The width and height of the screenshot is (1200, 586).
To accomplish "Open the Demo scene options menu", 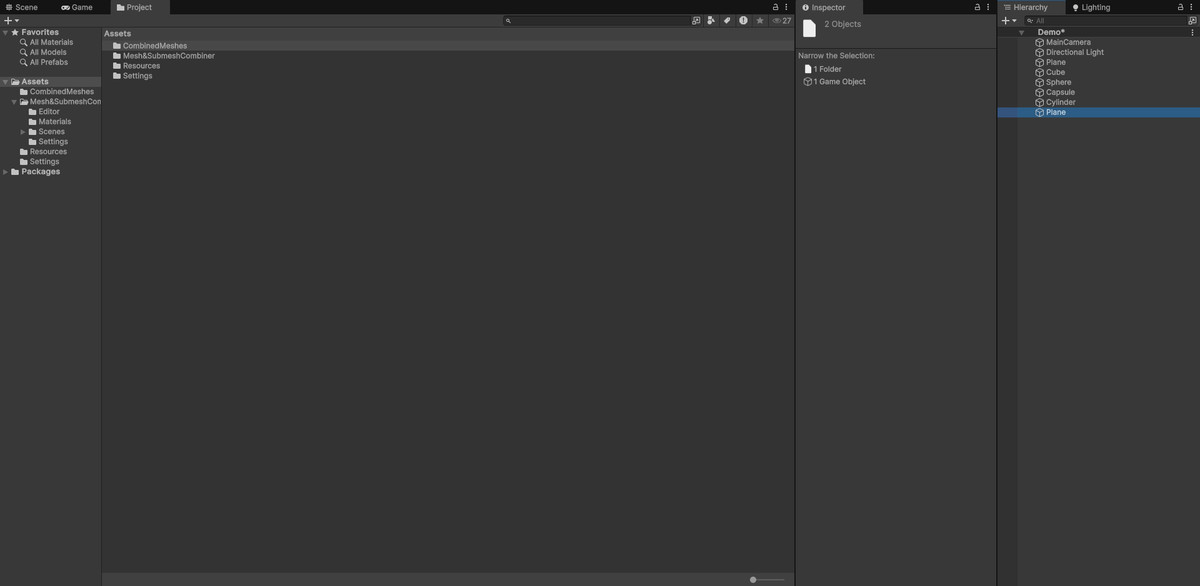I will pyautogui.click(x=1192, y=32).
